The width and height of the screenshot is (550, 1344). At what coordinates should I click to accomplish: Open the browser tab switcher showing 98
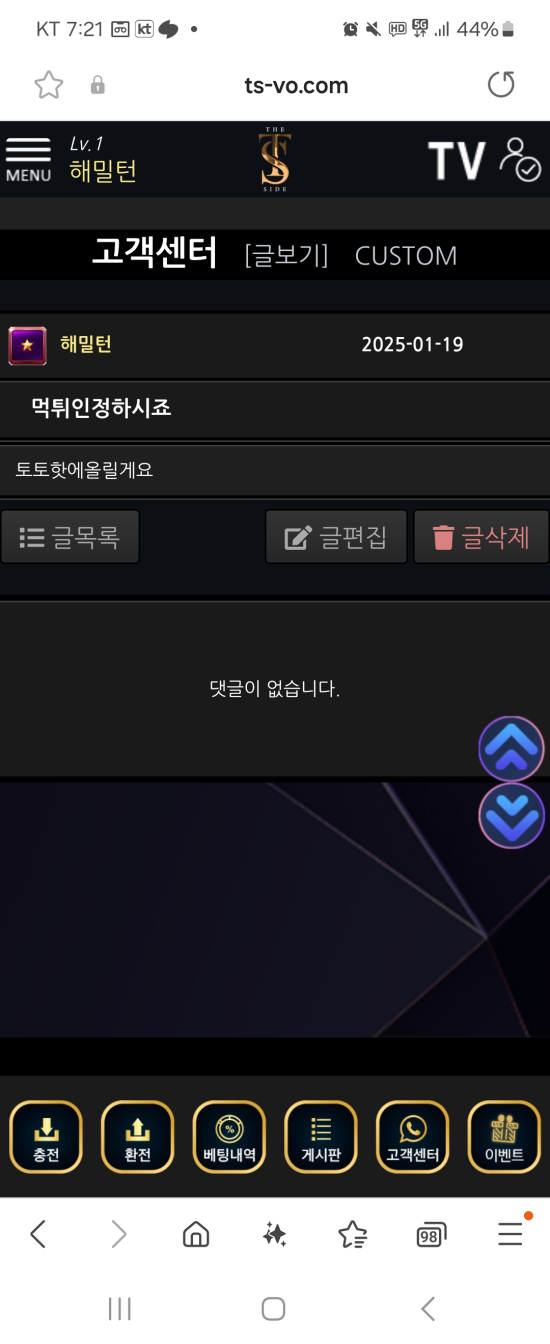click(430, 1236)
